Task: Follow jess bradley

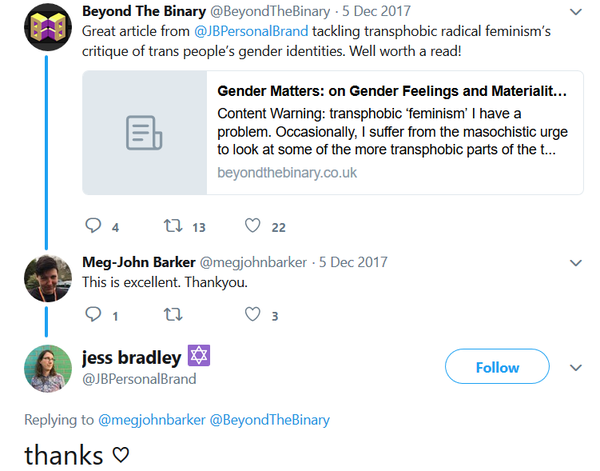Action: point(497,367)
